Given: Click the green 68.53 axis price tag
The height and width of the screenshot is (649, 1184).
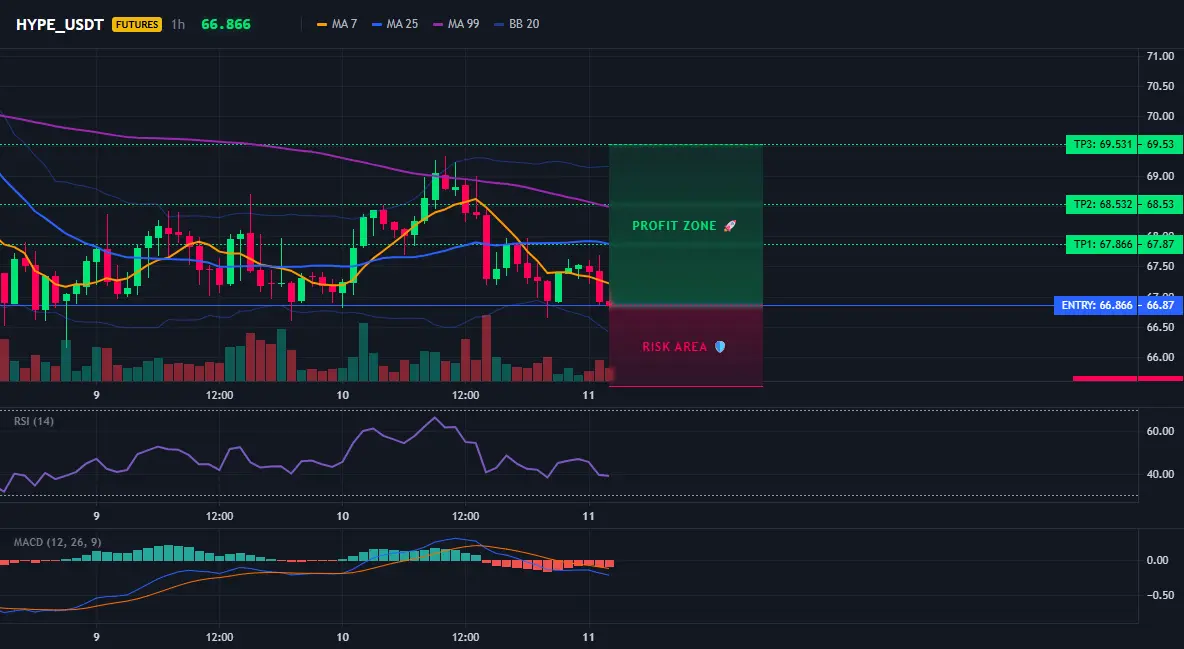Looking at the screenshot, I should tap(1161, 205).
